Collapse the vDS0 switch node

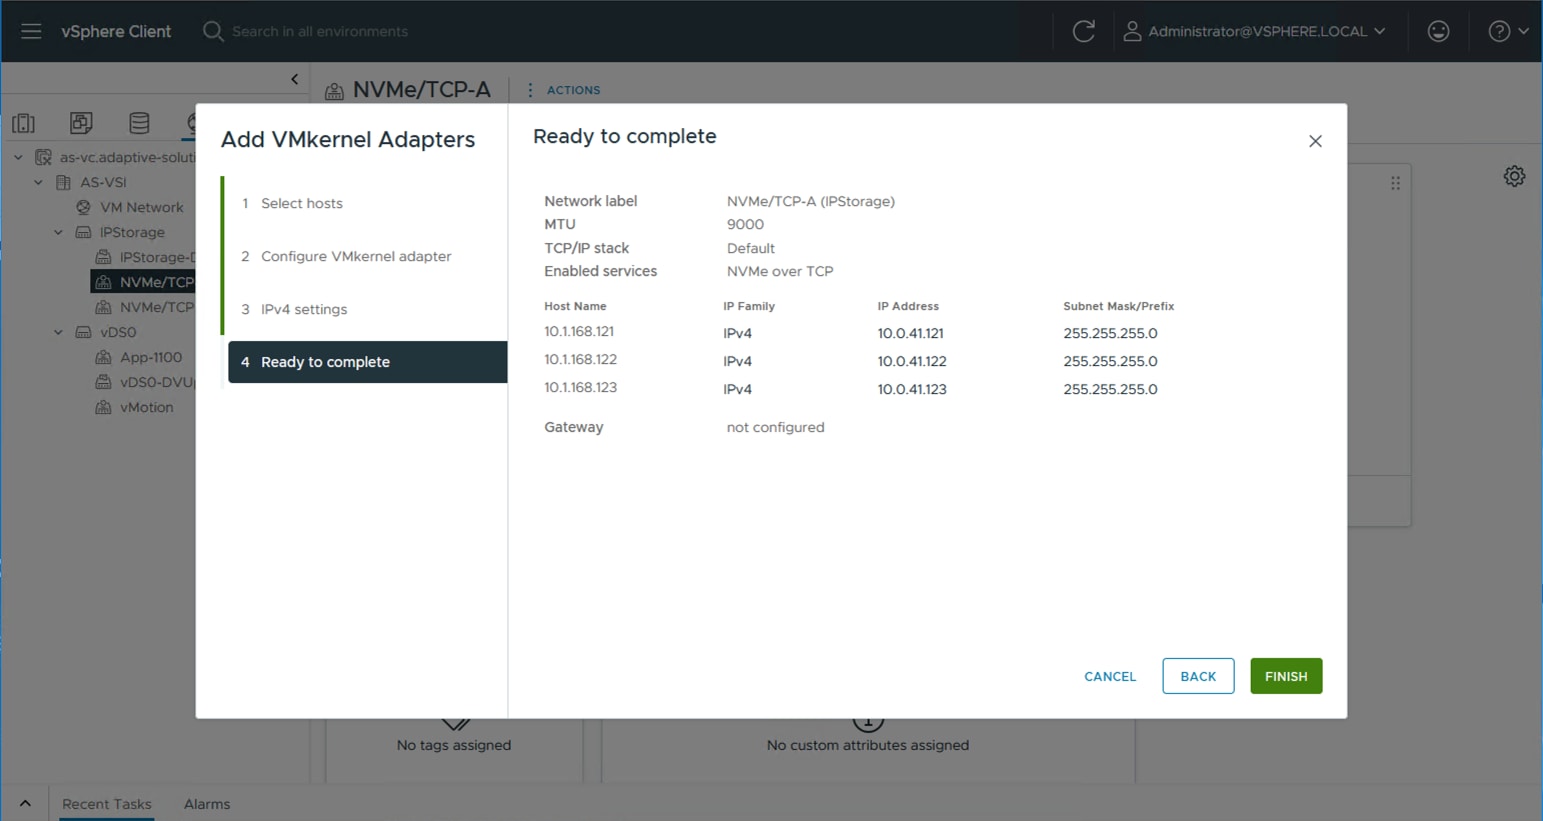click(58, 331)
